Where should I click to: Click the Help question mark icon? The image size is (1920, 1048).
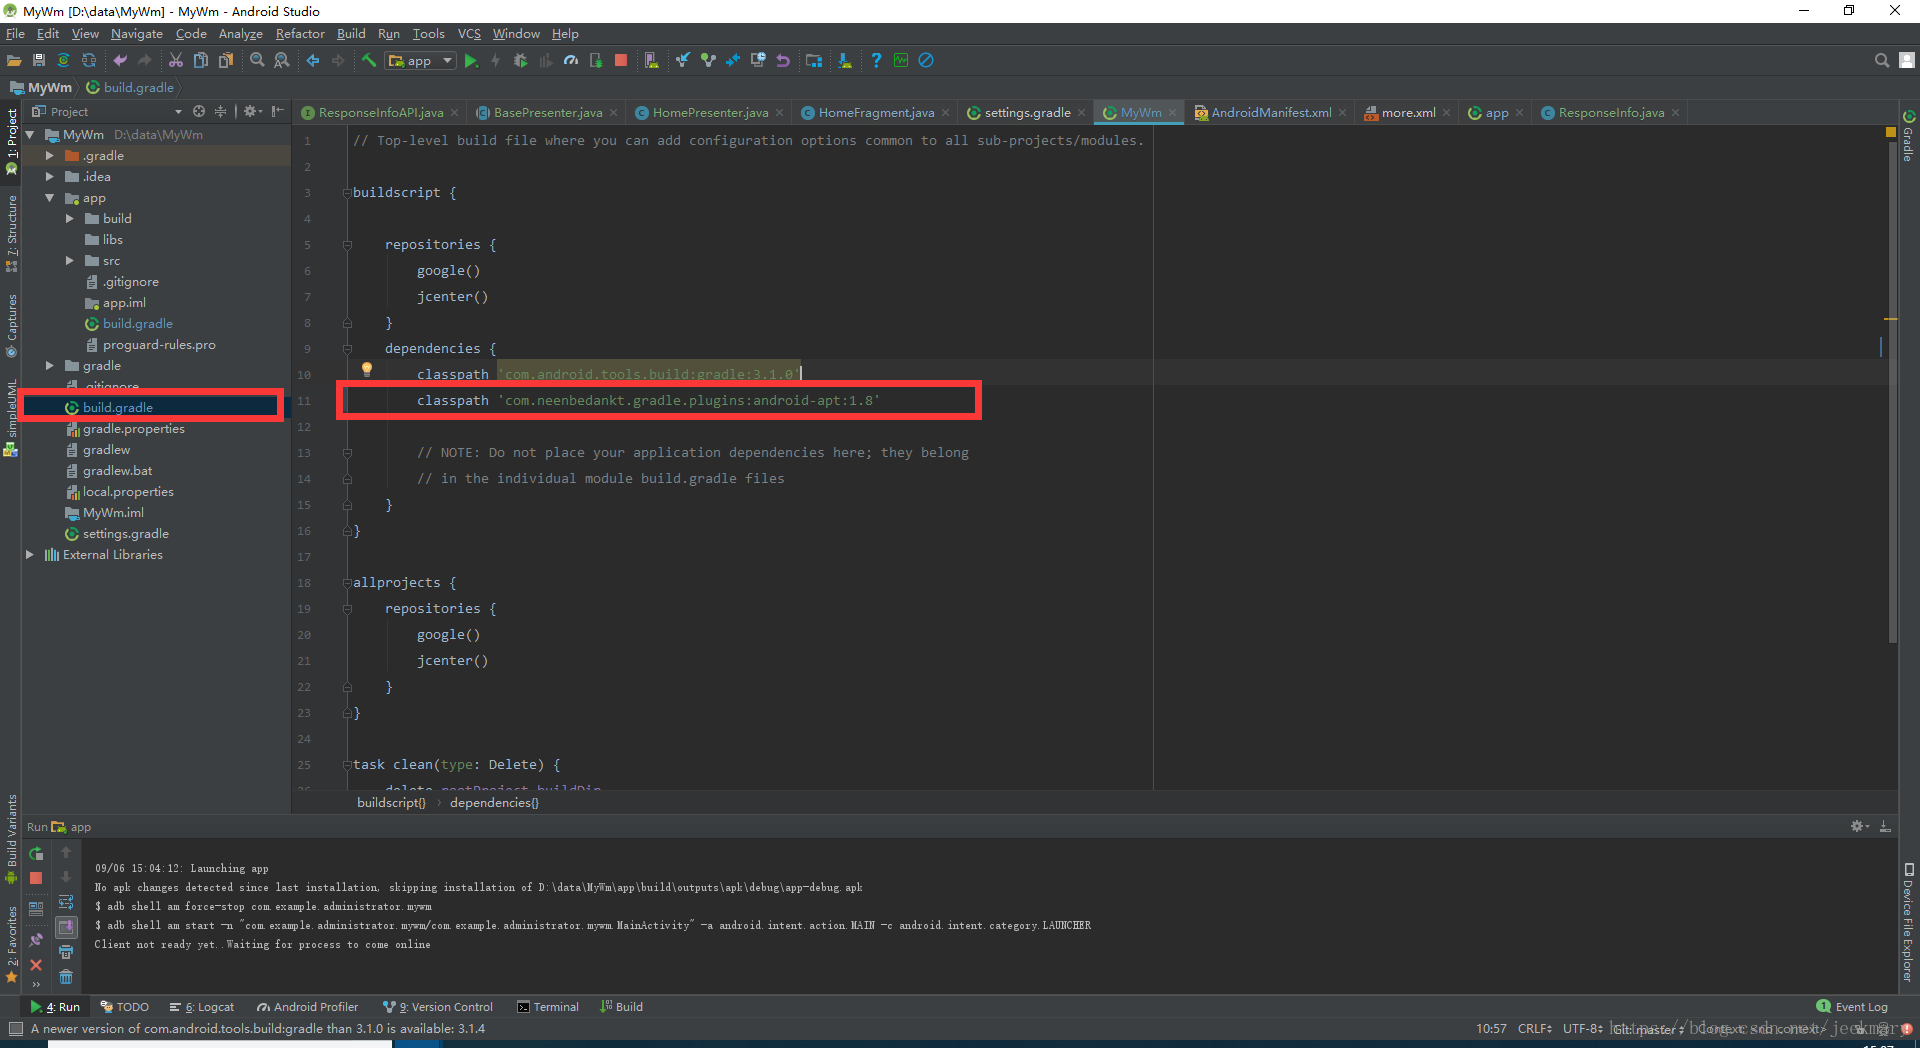click(876, 61)
